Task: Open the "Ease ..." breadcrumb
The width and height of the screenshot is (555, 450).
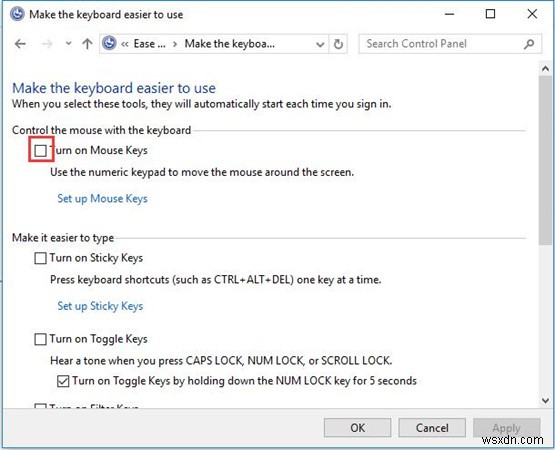Action: tap(149, 44)
